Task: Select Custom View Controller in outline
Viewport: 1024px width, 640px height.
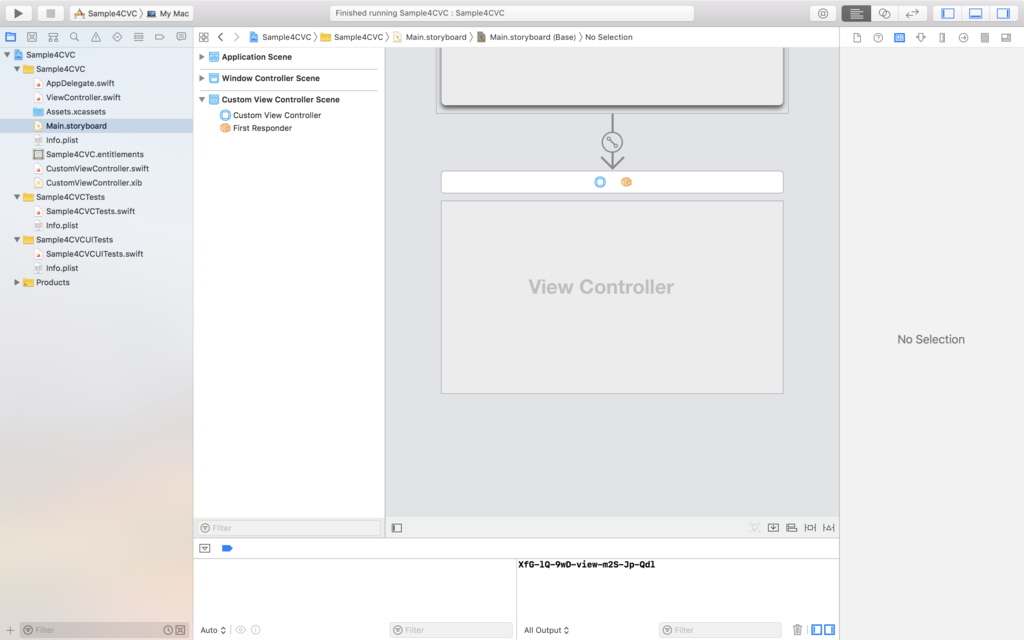Action: pyautogui.click(x=276, y=115)
